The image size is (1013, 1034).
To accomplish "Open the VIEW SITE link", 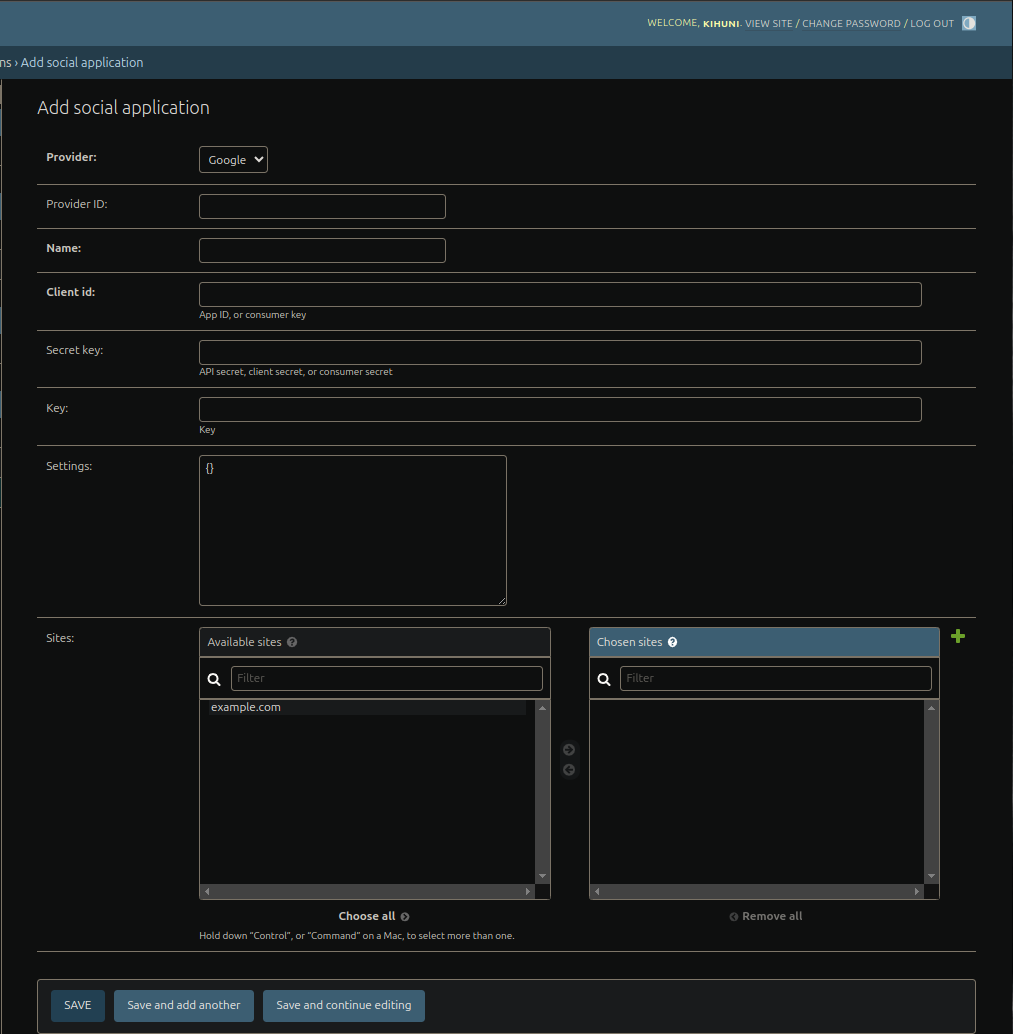I will (768, 24).
